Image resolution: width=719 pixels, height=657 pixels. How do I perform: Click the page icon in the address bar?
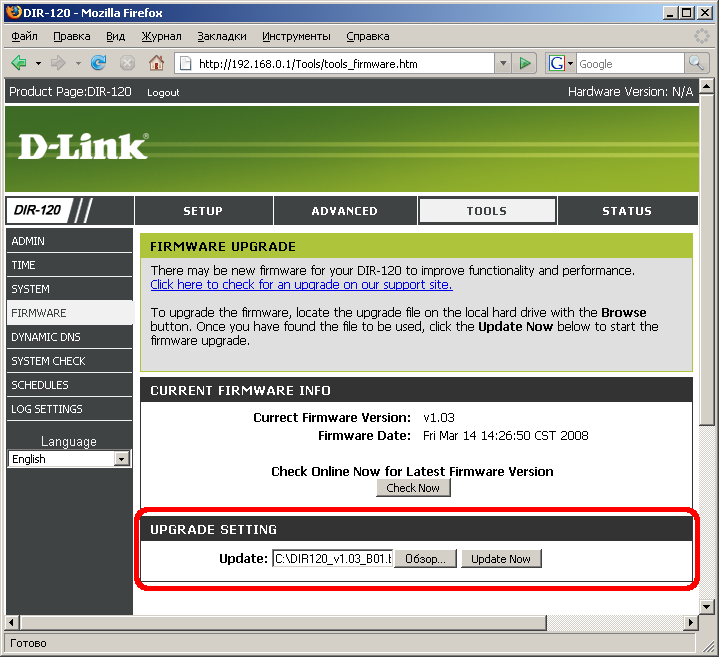185,63
